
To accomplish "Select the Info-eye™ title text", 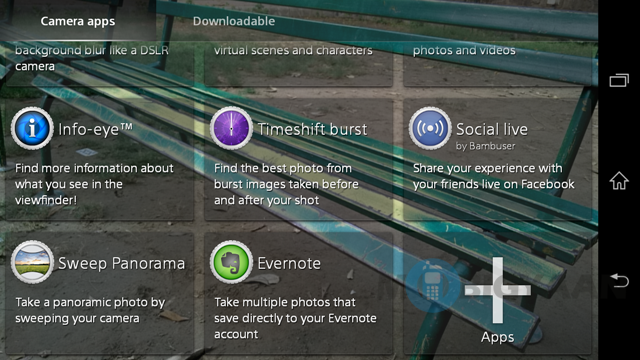I will (x=95, y=129).
